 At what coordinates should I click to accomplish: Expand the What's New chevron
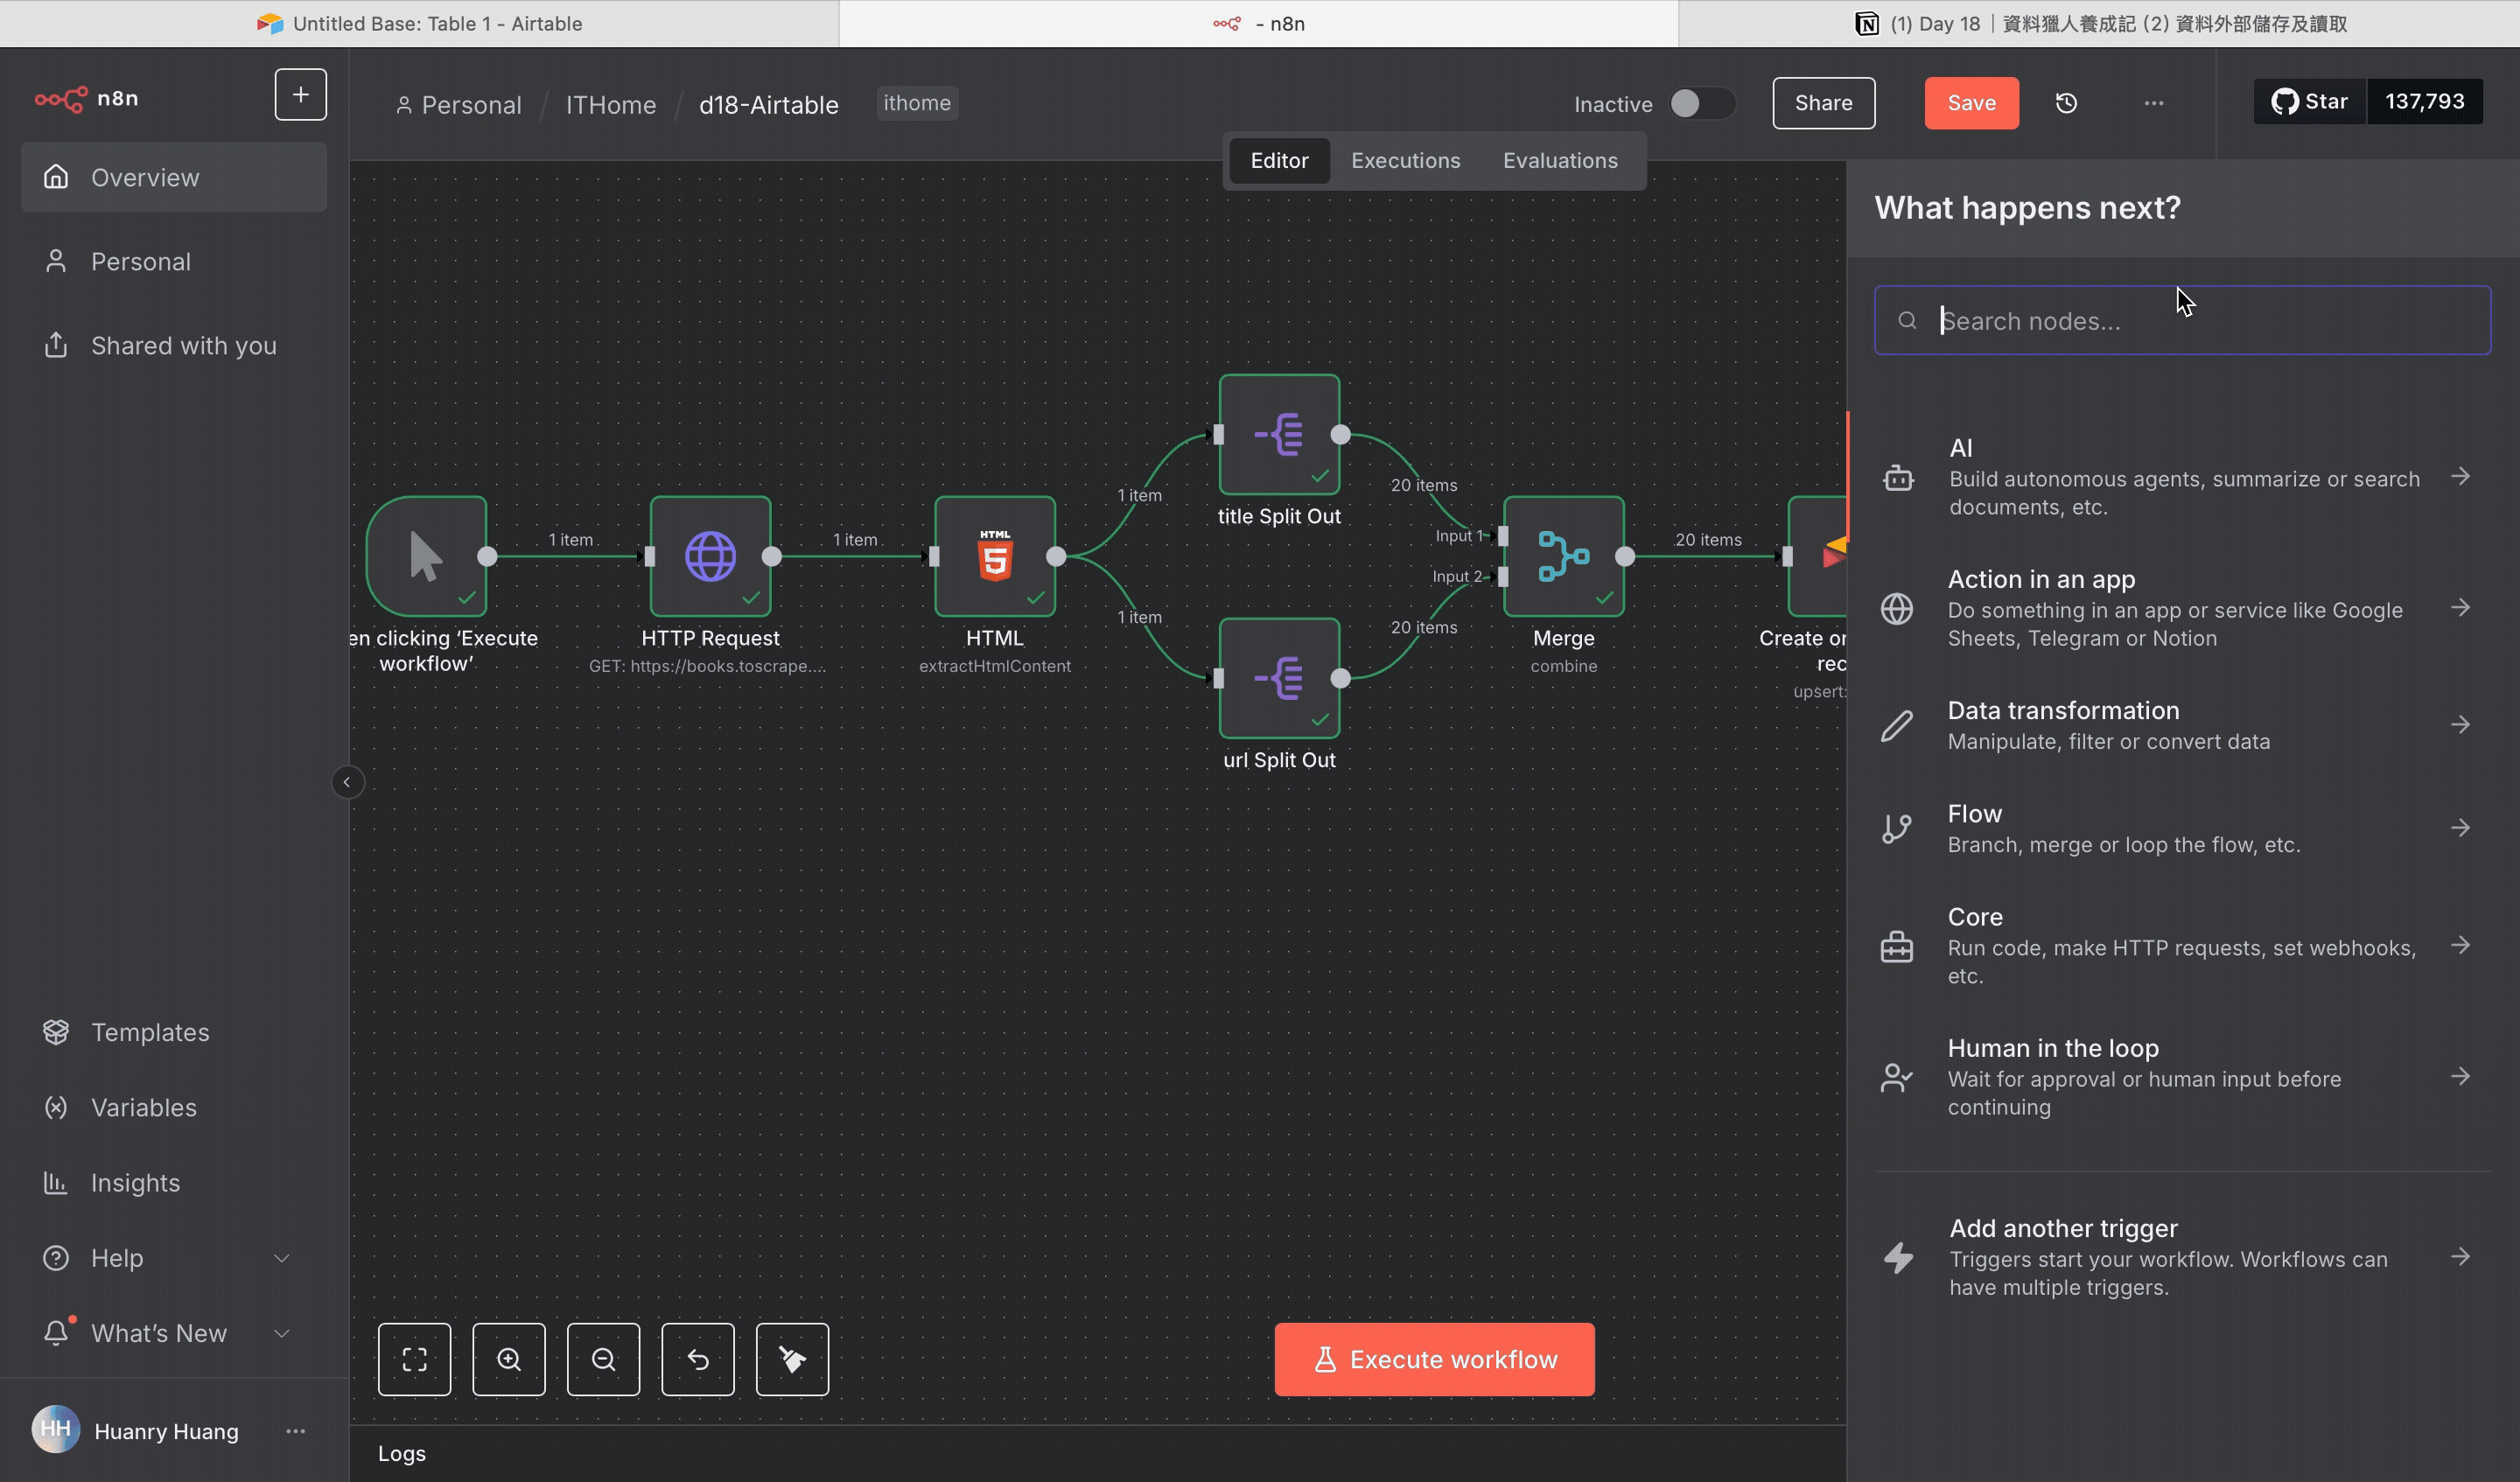click(x=282, y=1333)
